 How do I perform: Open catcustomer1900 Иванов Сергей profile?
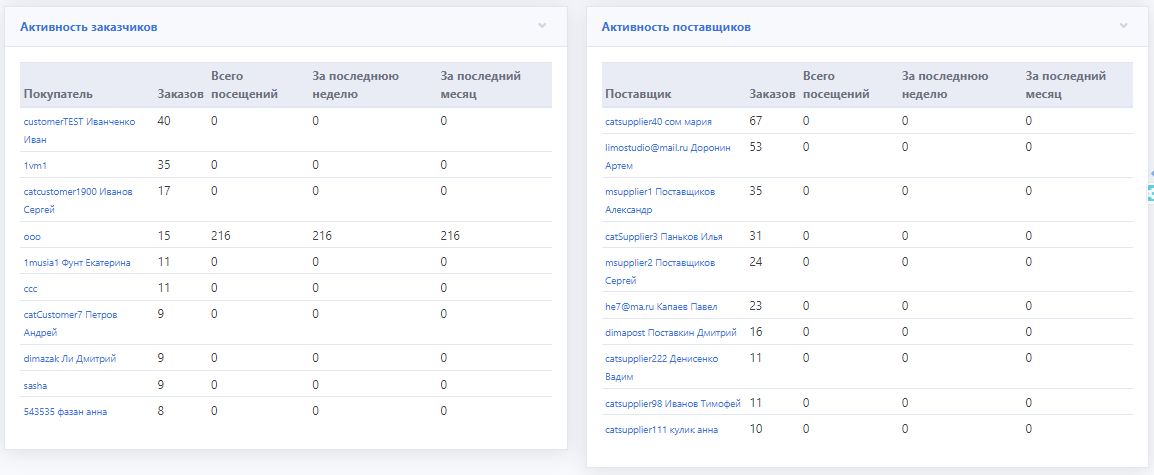pyautogui.click(x=77, y=200)
